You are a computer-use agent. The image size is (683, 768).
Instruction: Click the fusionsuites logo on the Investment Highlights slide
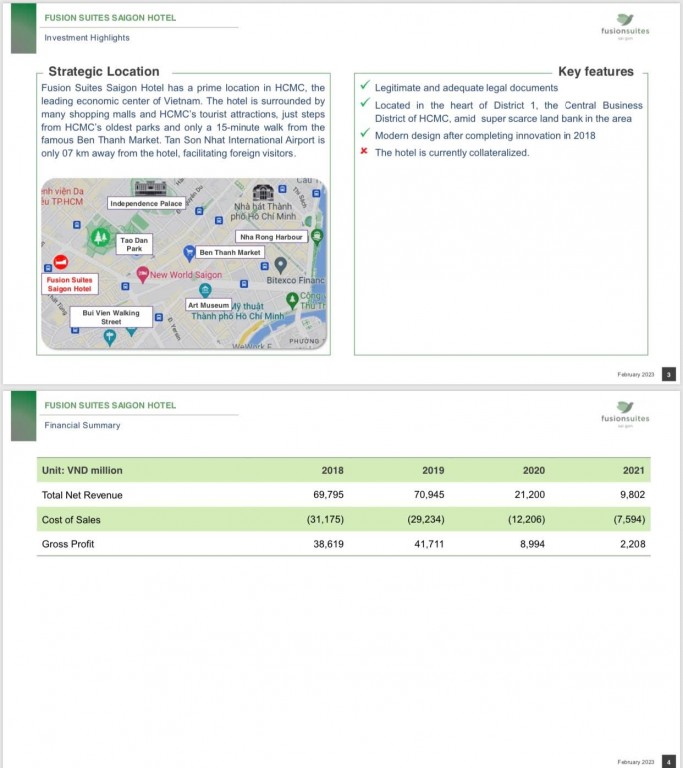[625, 26]
